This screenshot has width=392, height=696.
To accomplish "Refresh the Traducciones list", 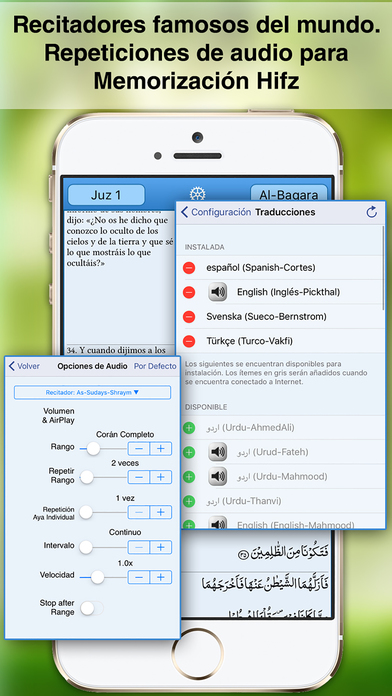I will (372, 212).
